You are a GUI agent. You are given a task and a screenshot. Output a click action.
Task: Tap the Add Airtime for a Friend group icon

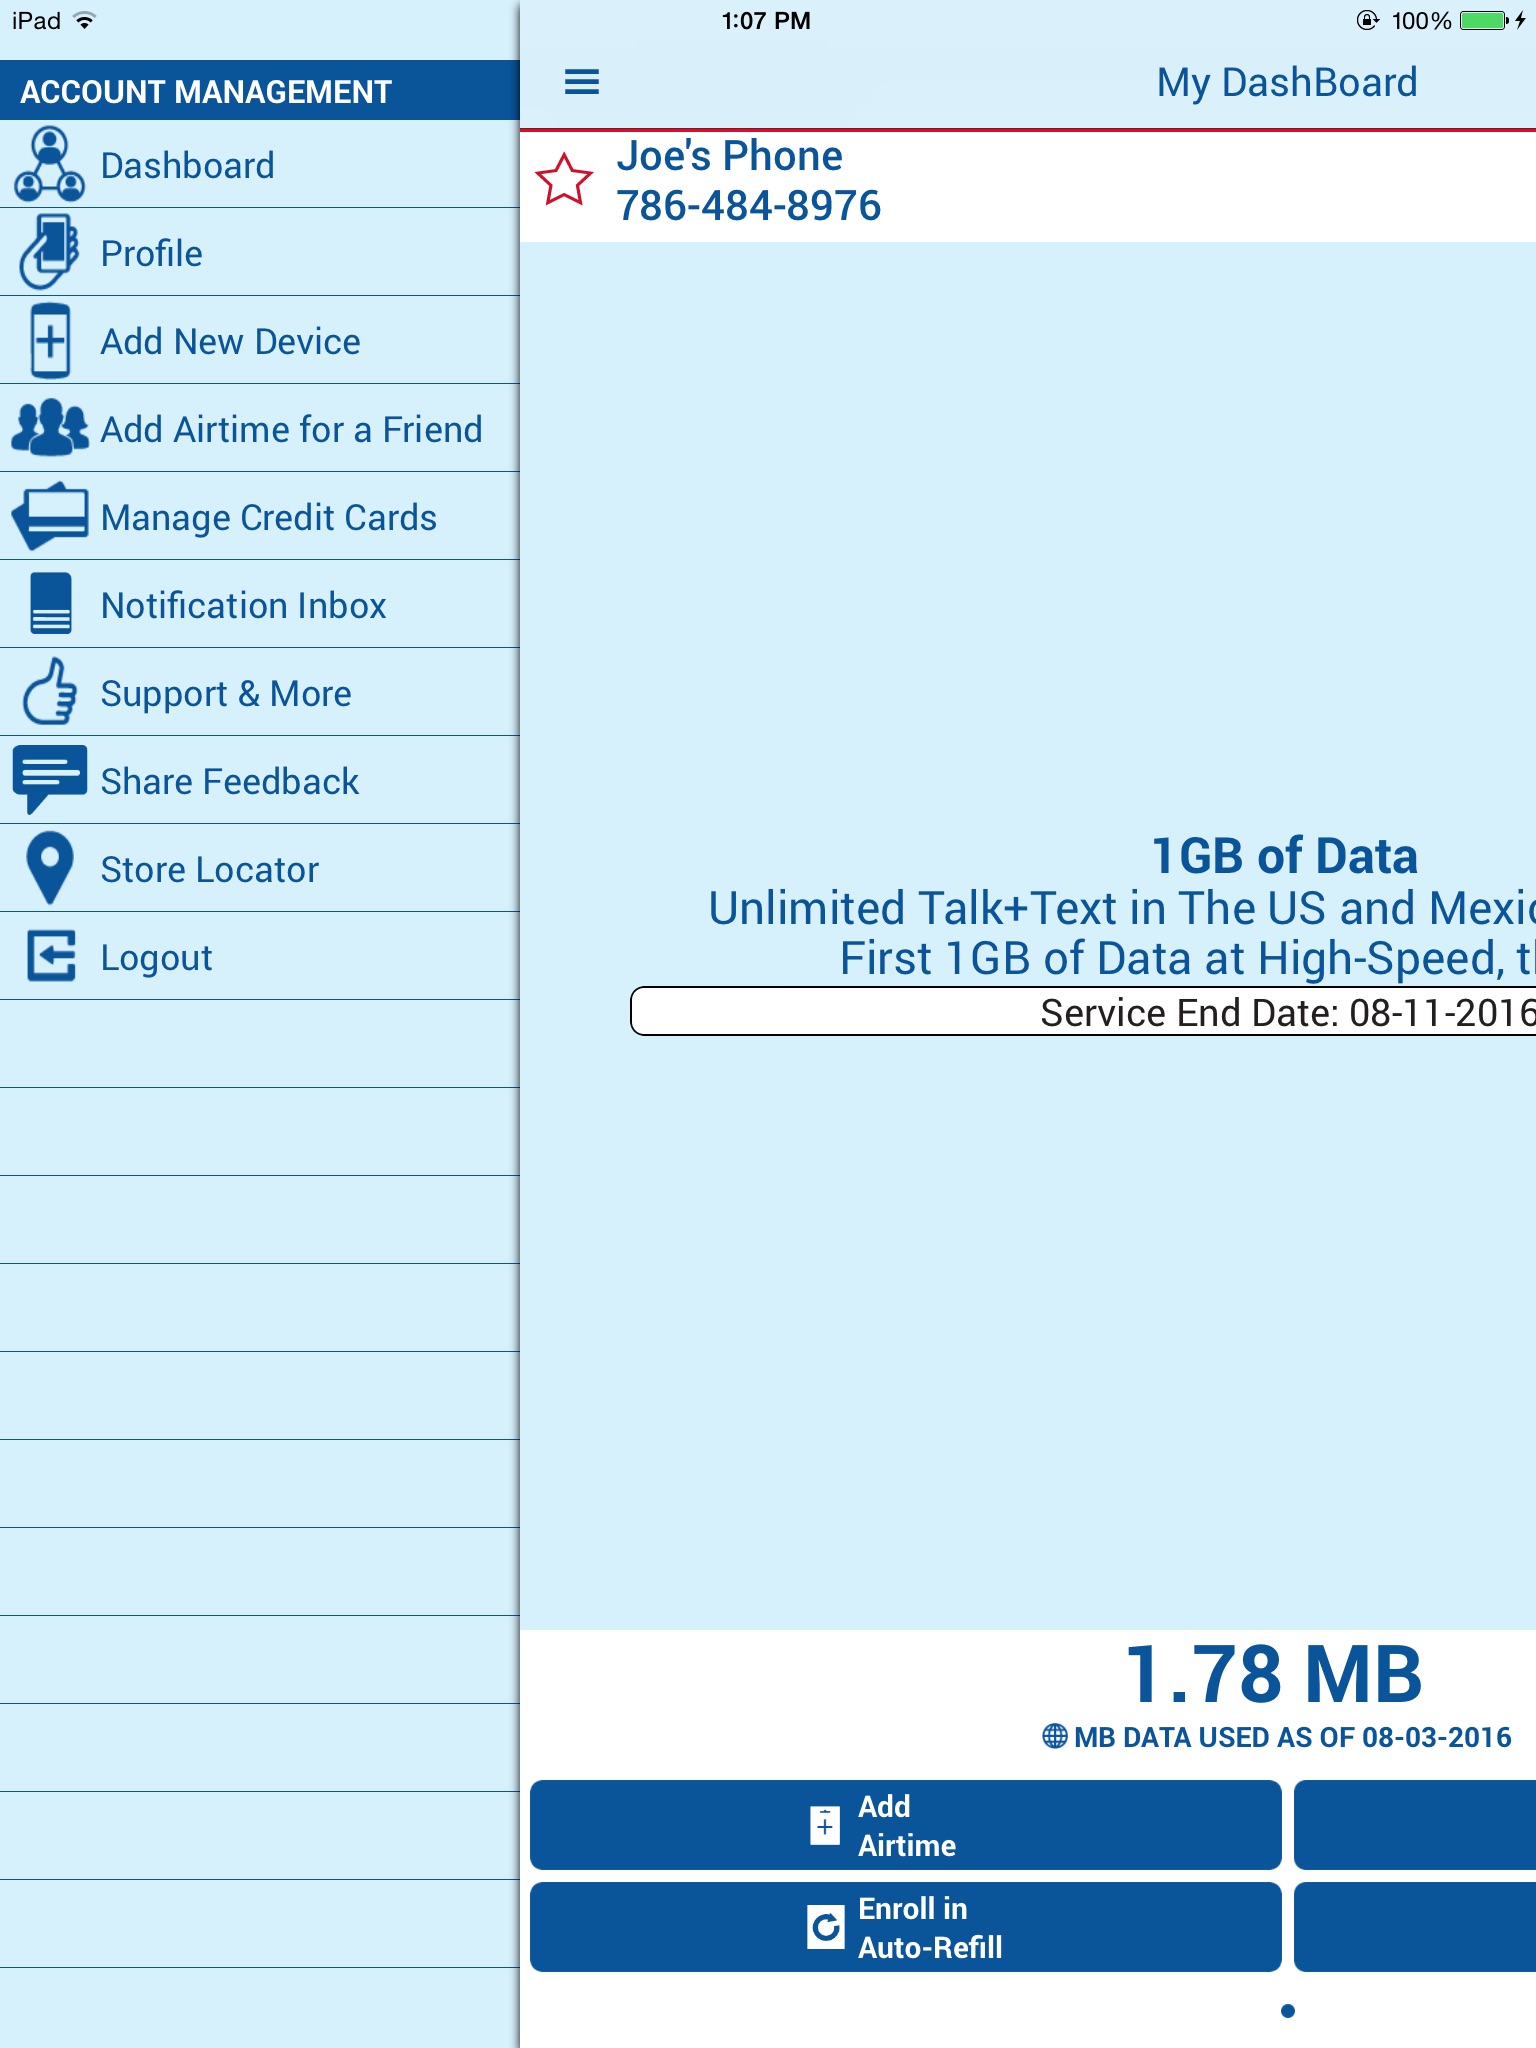click(49, 428)
